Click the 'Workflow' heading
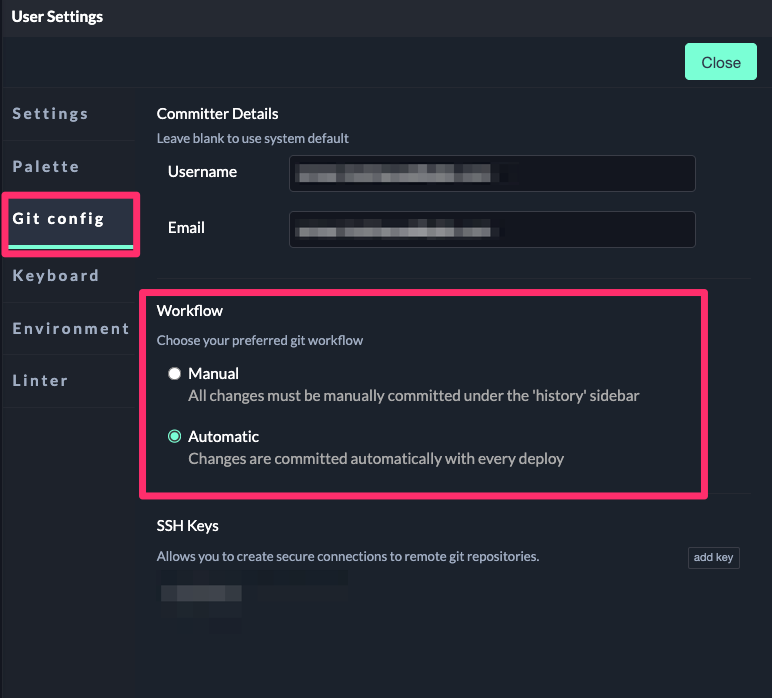This screenshot has width=772, height=698. (190, 311)
